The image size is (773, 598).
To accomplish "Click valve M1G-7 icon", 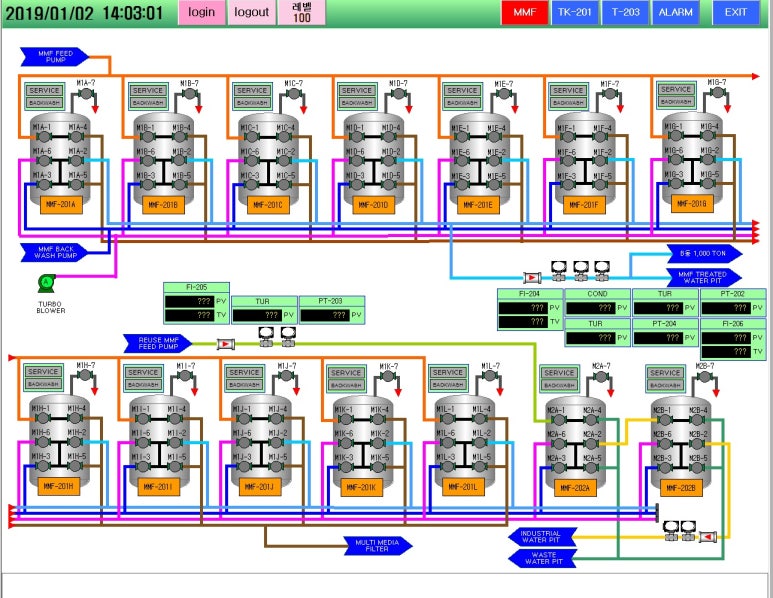I will click(717, 93).
